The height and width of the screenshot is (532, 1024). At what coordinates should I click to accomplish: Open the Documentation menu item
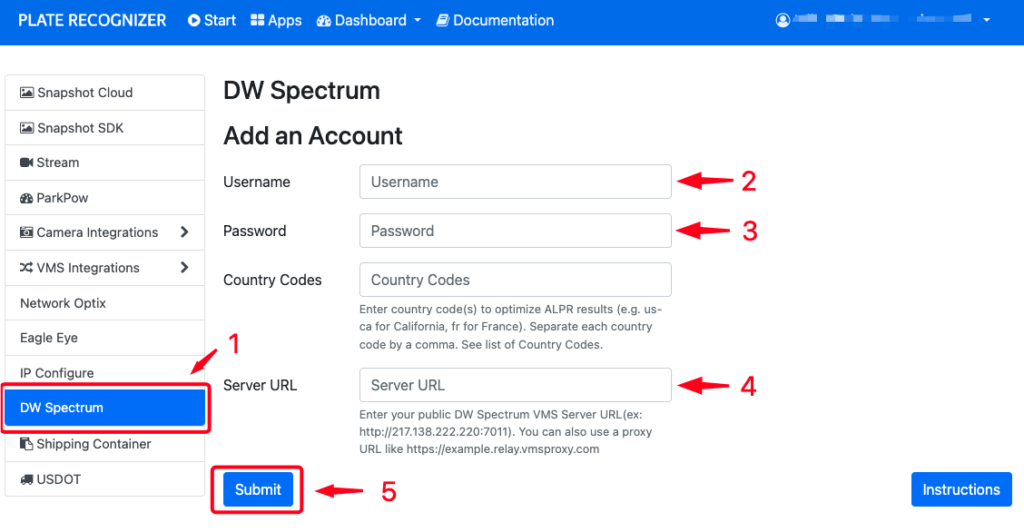click(x=495, y=20)
